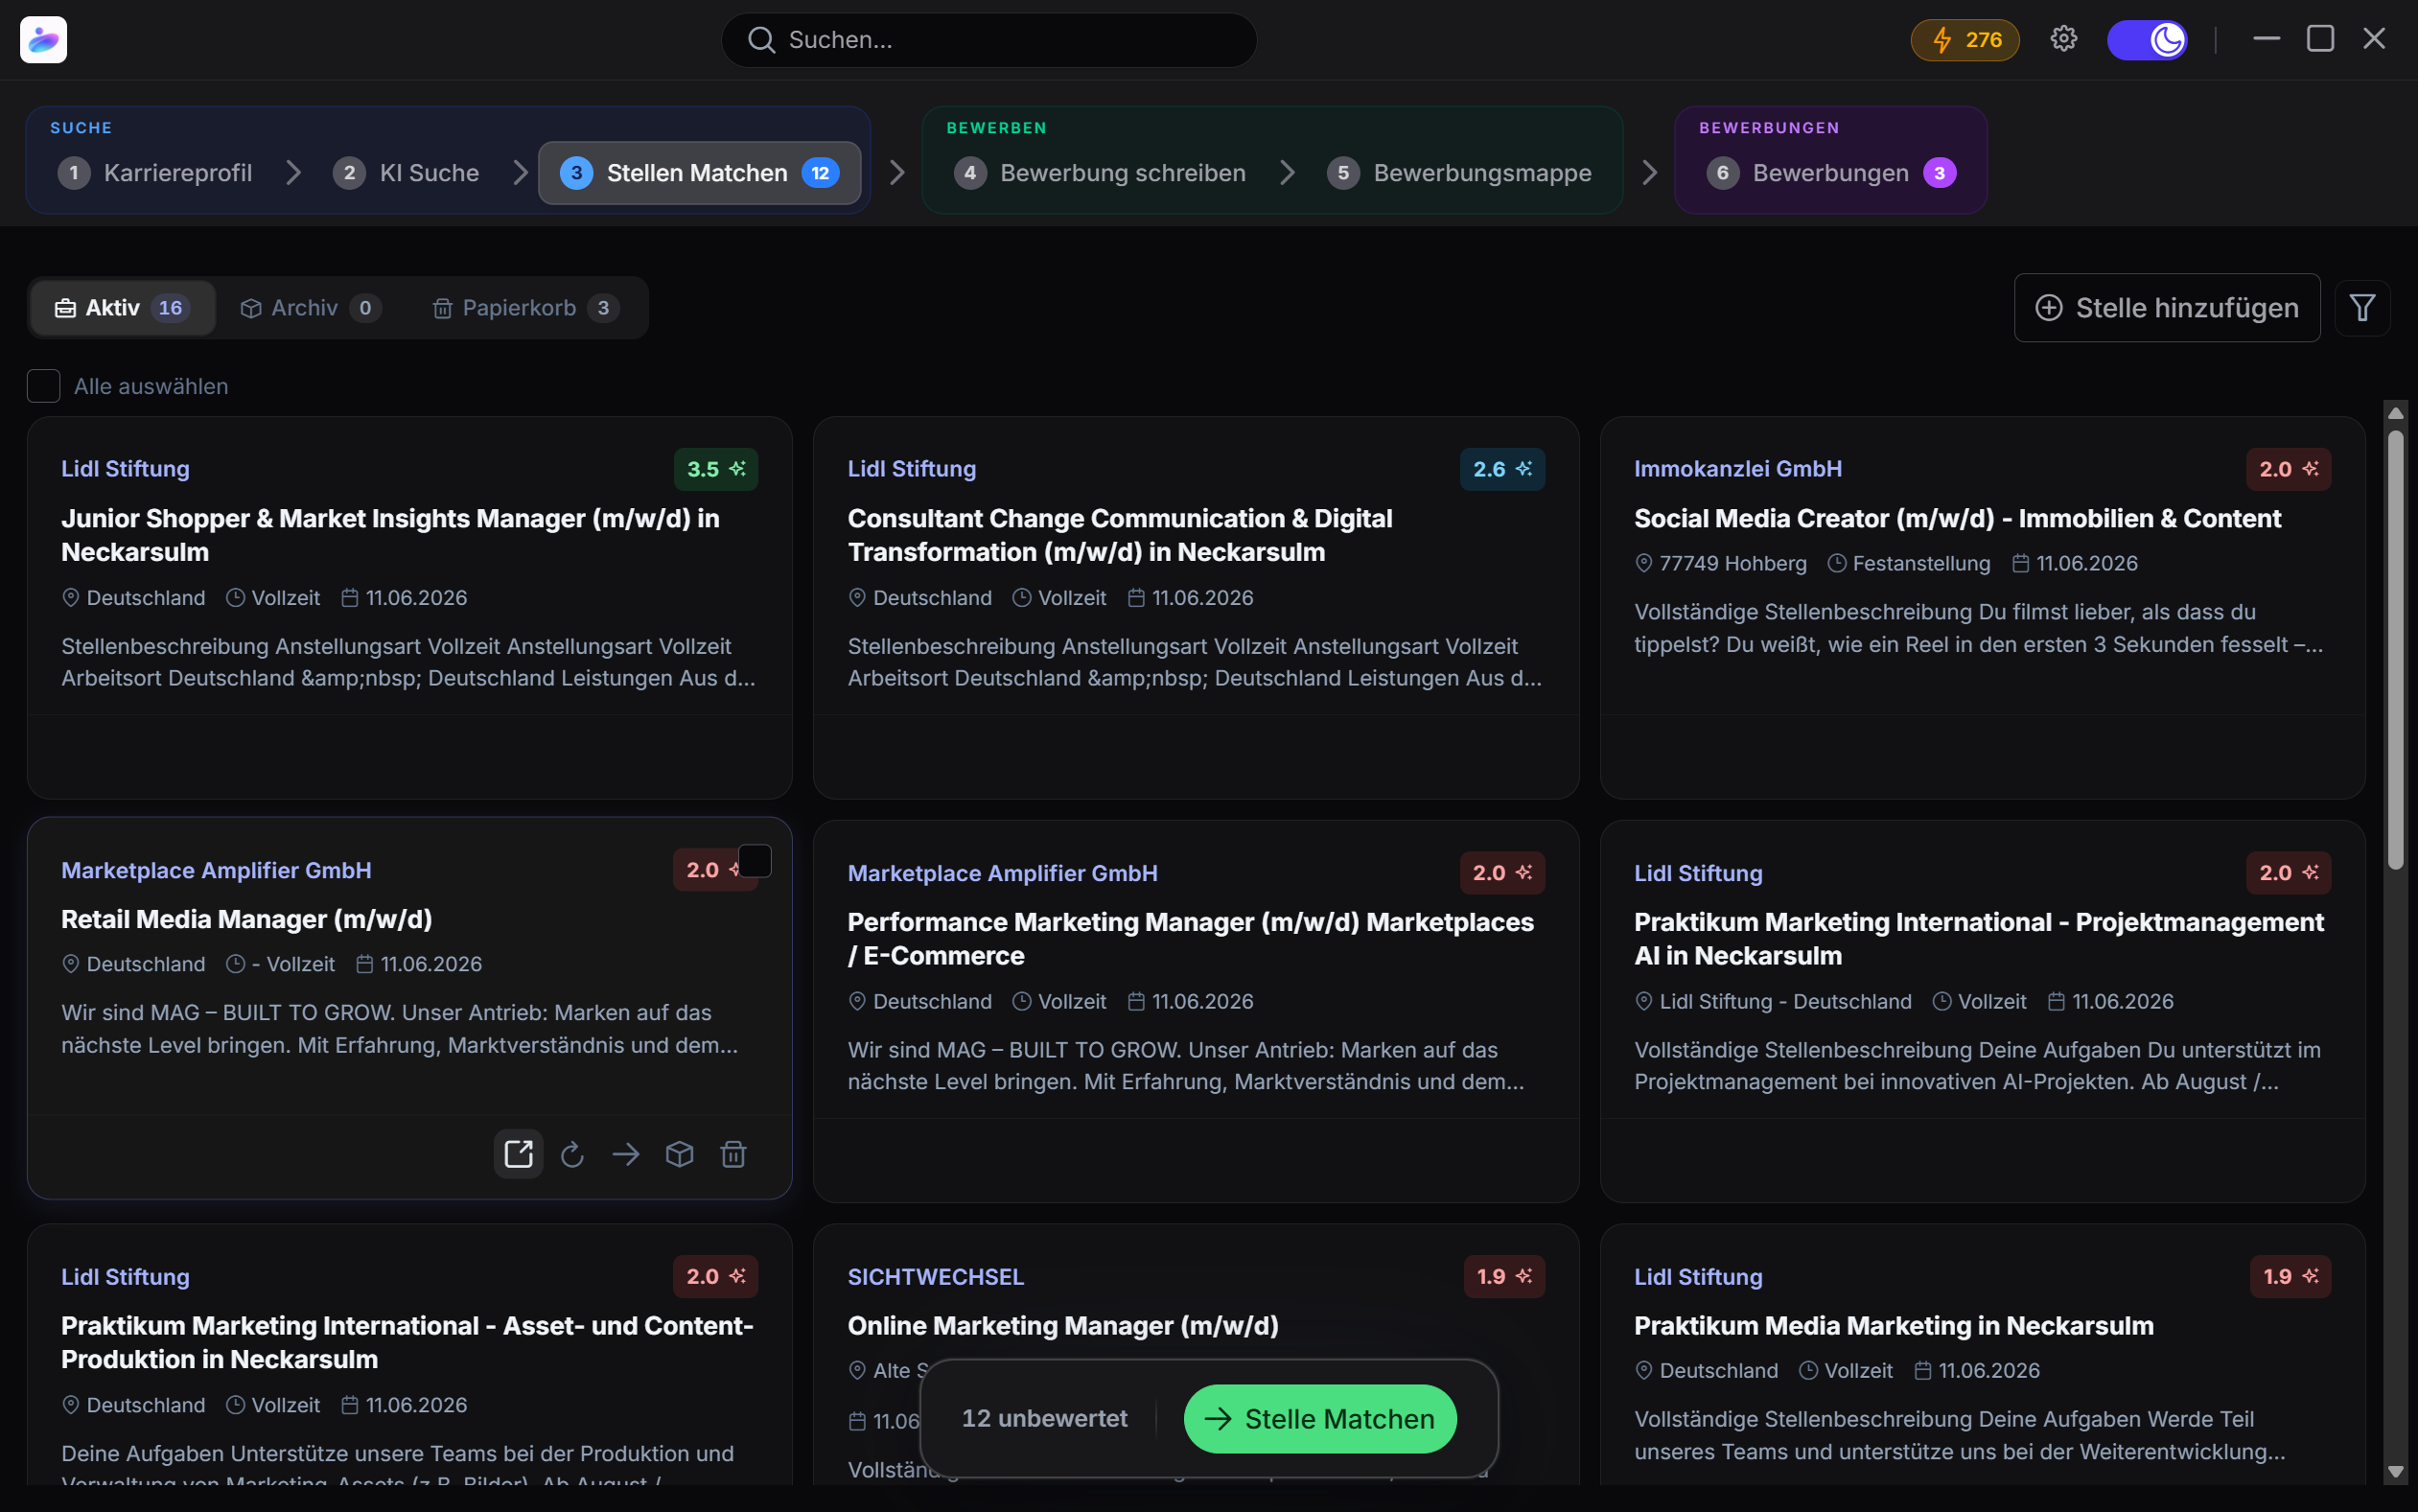Click the app logo icon
This screenshot has height=1512, width=2418.
[x=43, y=40]
